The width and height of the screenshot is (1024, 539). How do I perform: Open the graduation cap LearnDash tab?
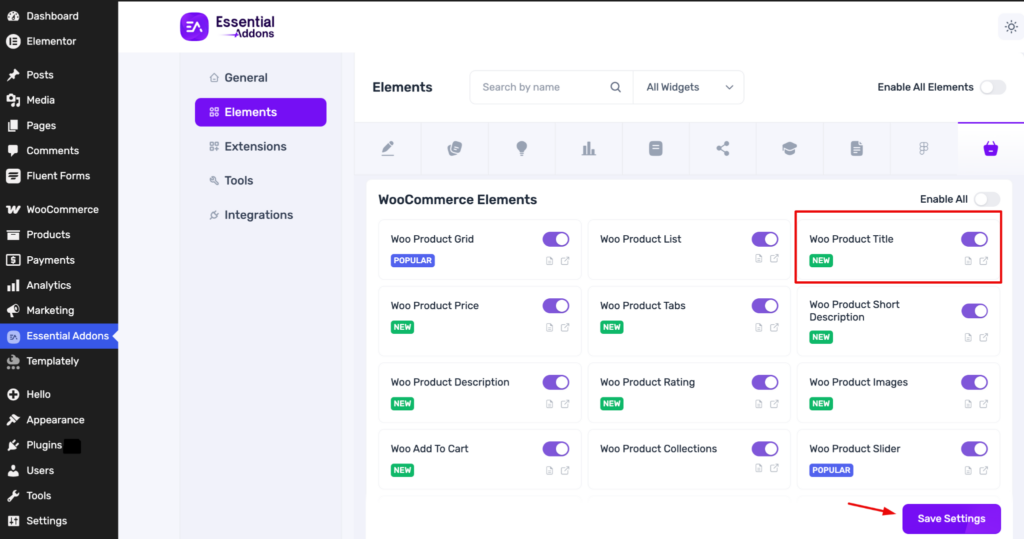click(x=790, y=148)
